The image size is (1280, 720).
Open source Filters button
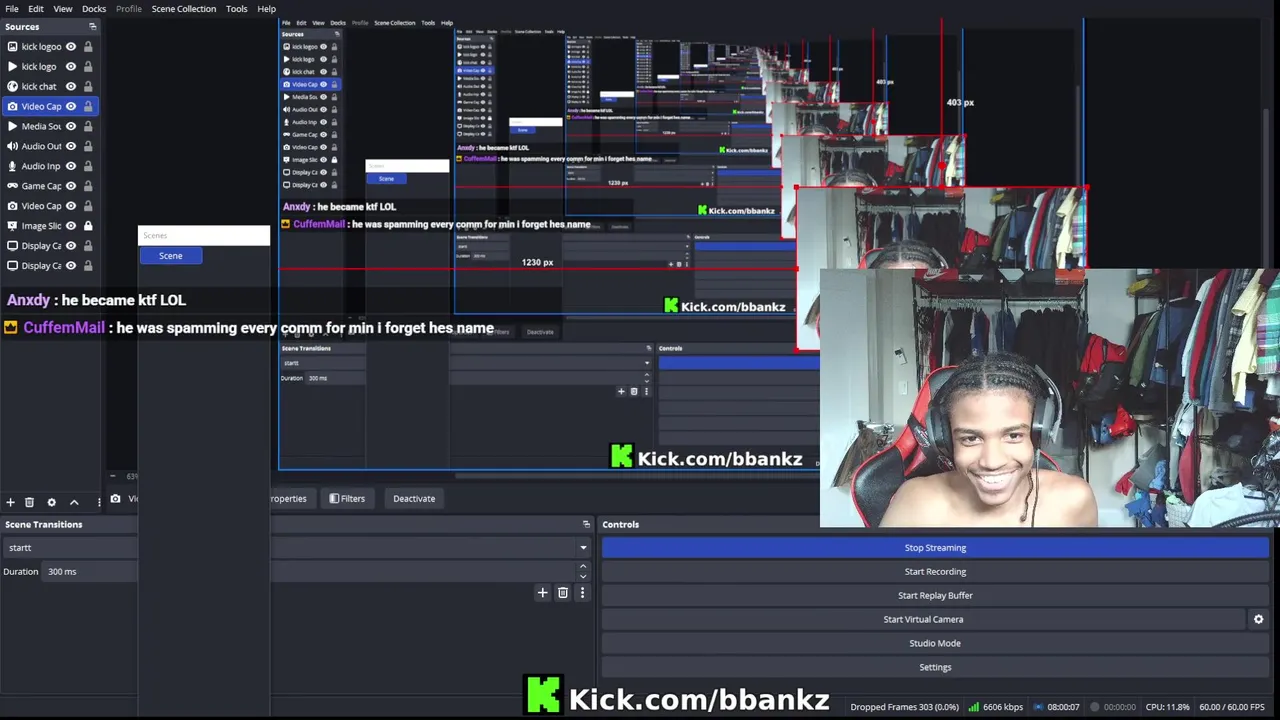(347, 498)
